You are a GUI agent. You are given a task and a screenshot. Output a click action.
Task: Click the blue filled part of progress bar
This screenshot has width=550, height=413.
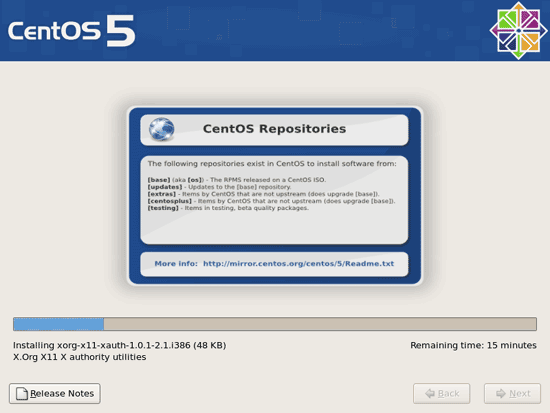click(59, 324)
